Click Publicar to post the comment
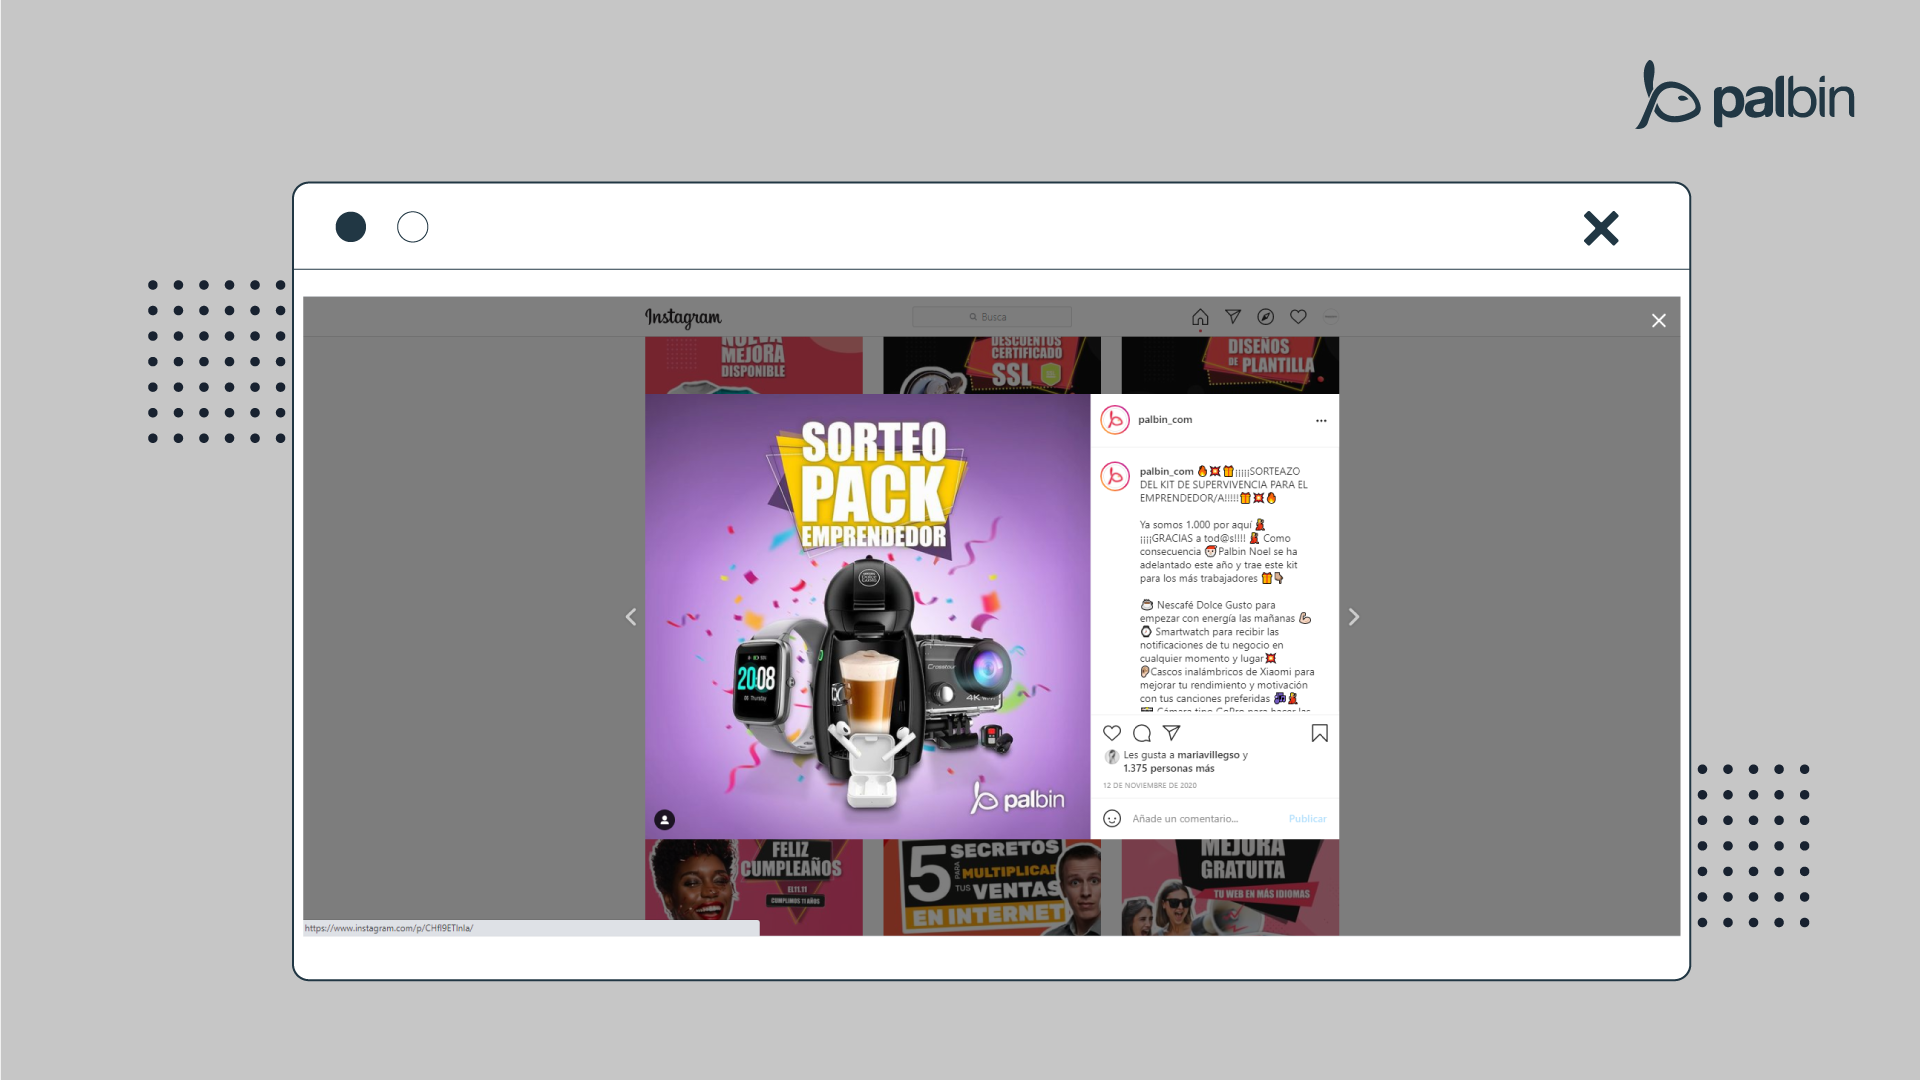This screenshot has width=1920, height=1080. (x=1307, y=818)
